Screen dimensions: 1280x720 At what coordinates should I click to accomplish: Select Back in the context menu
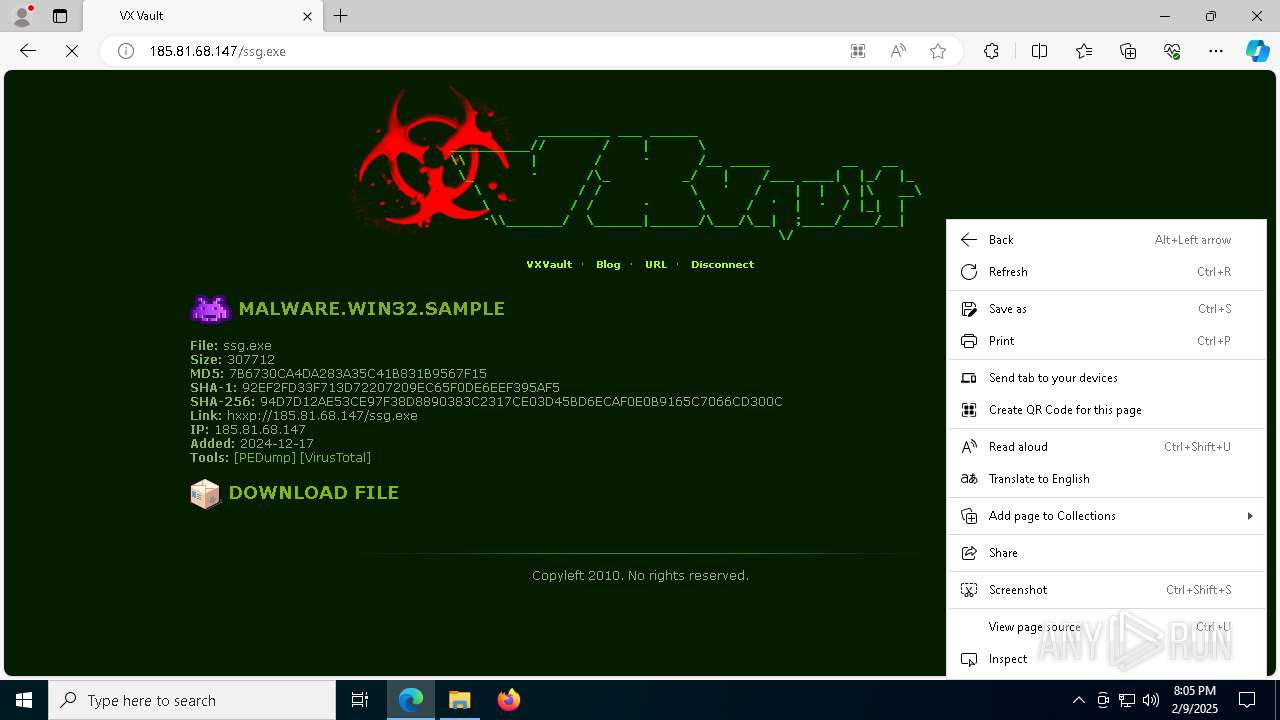1106,240
